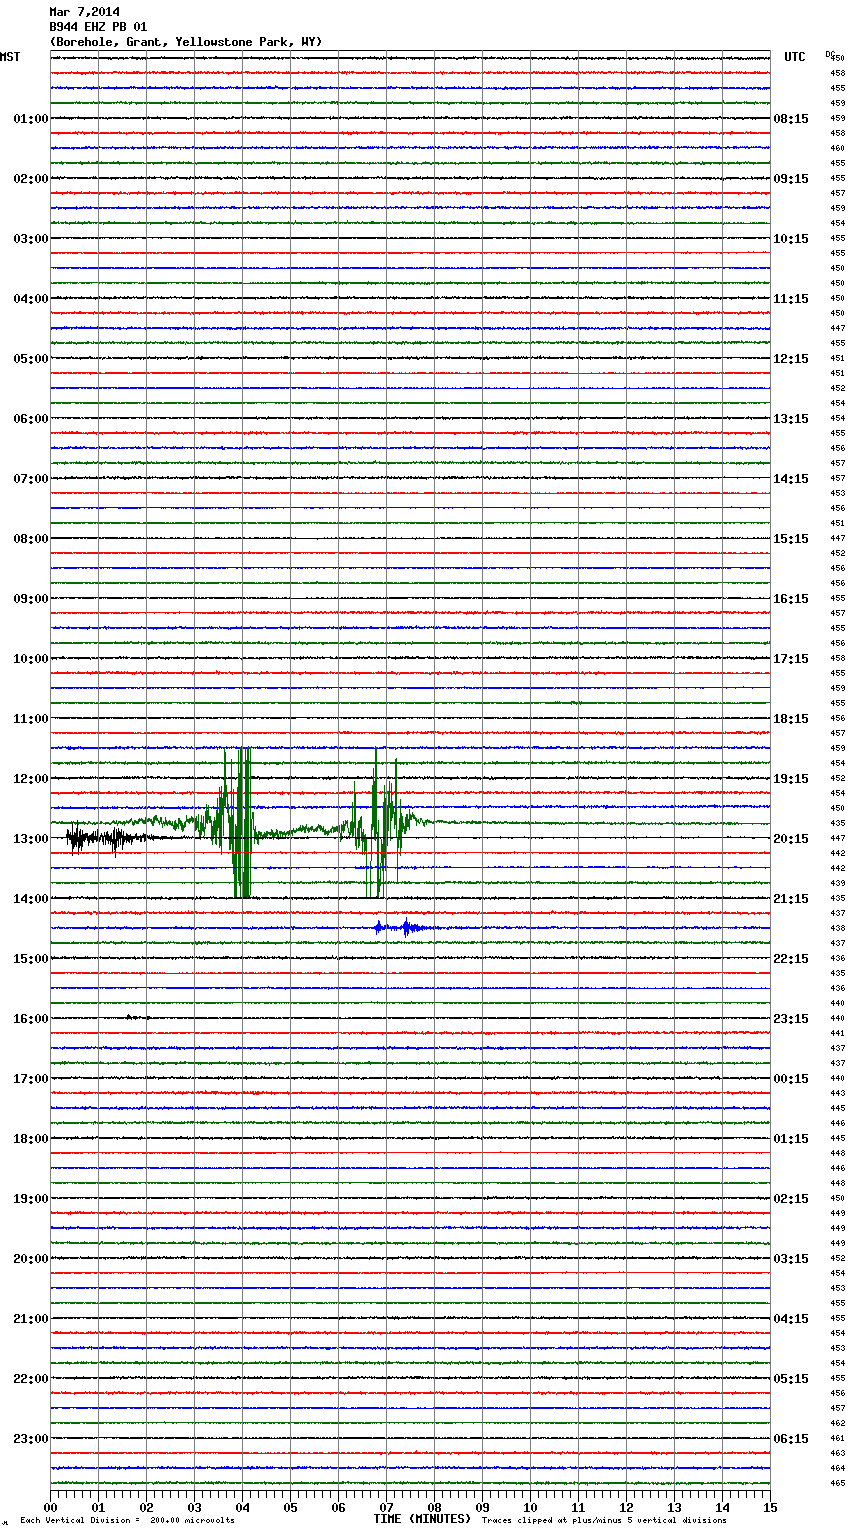Click the 20:15 UTC time label

pos(791,839)
